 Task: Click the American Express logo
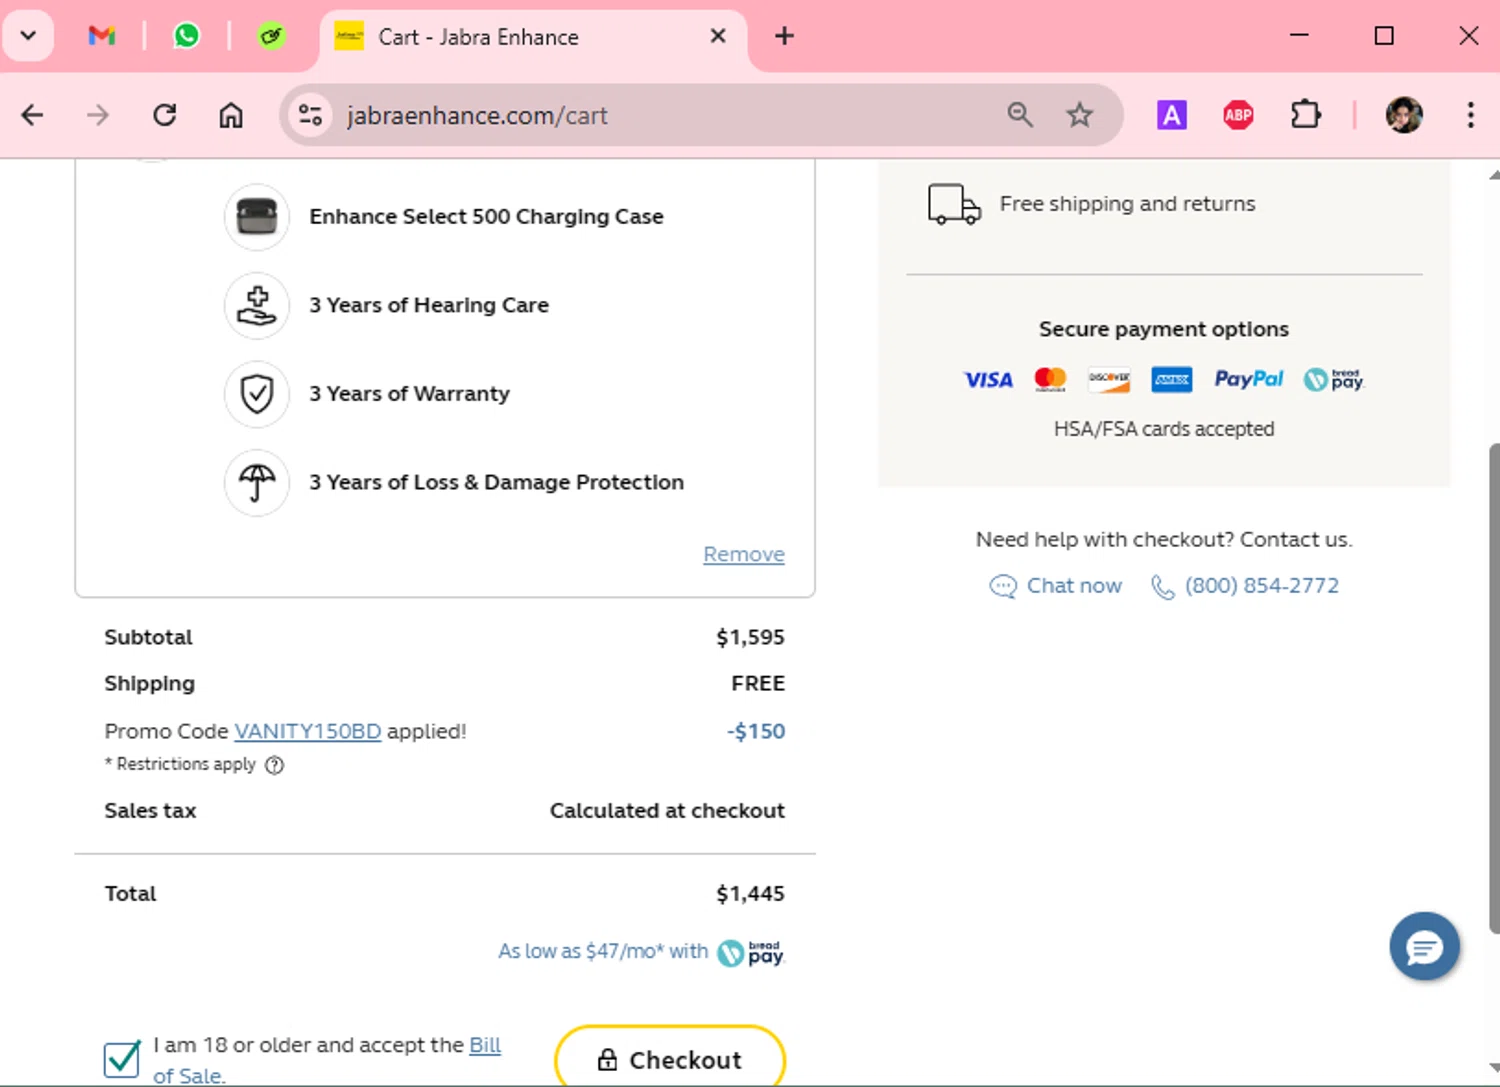click(x=1171, y=380)
